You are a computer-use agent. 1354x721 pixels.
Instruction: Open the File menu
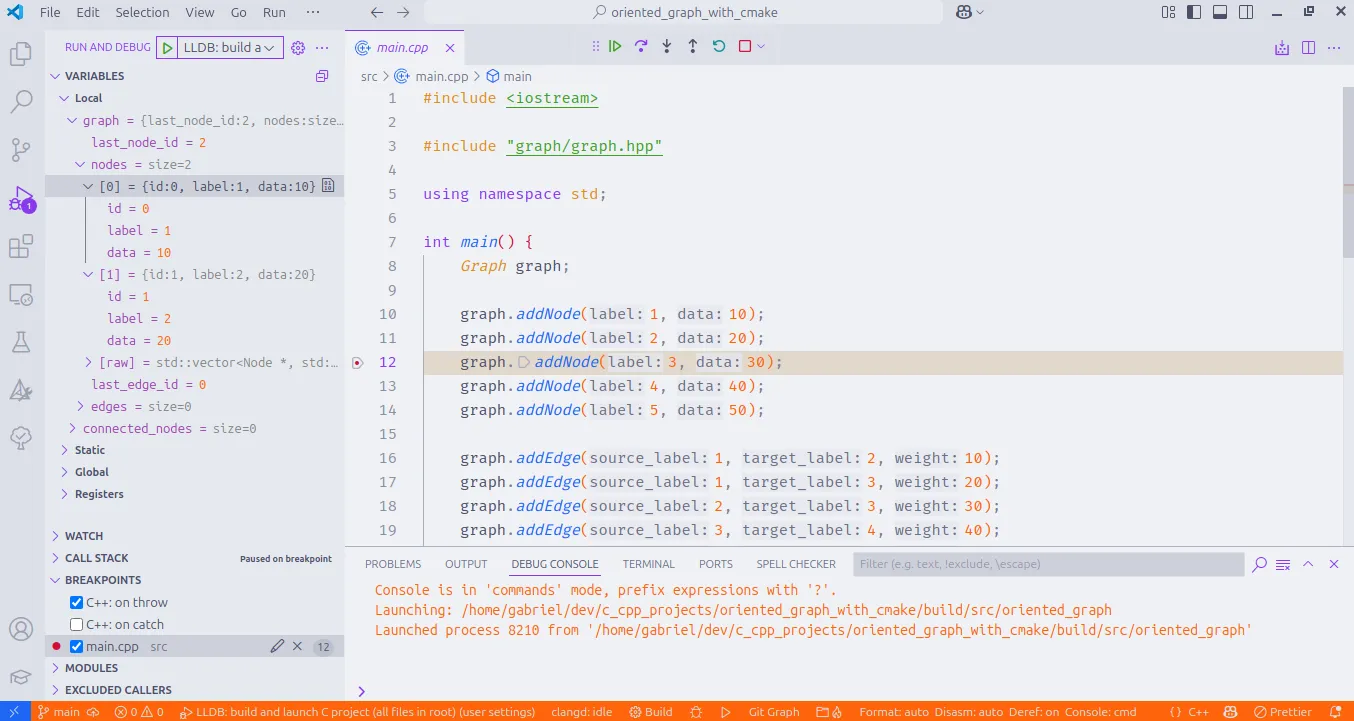tap(50, 12)
